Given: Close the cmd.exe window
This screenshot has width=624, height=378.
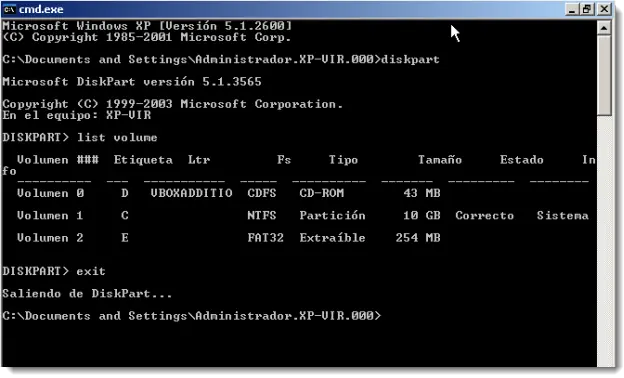Looking at the screenshot, I should coord(604,9).
